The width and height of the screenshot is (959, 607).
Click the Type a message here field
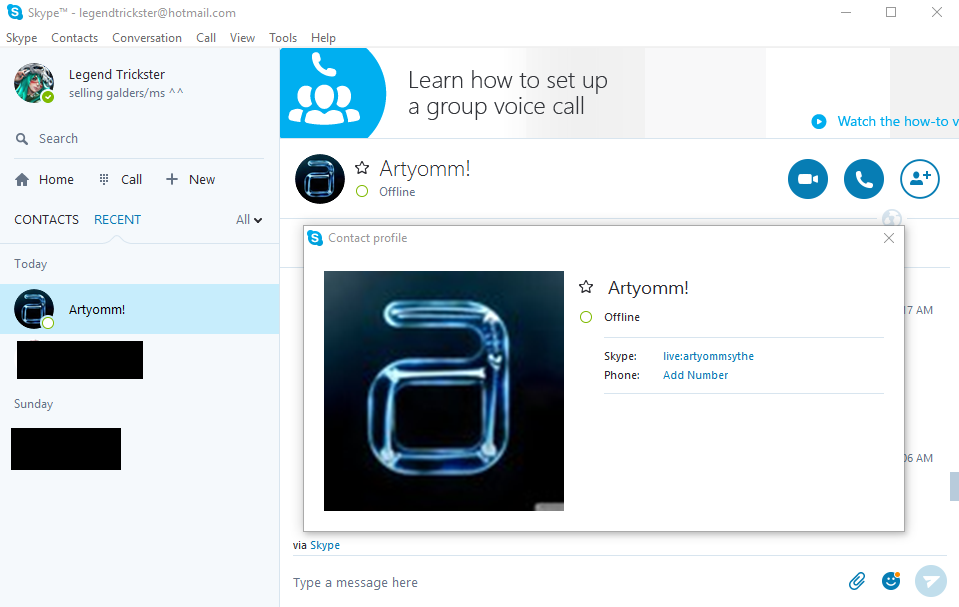click(x=566, y=583)
